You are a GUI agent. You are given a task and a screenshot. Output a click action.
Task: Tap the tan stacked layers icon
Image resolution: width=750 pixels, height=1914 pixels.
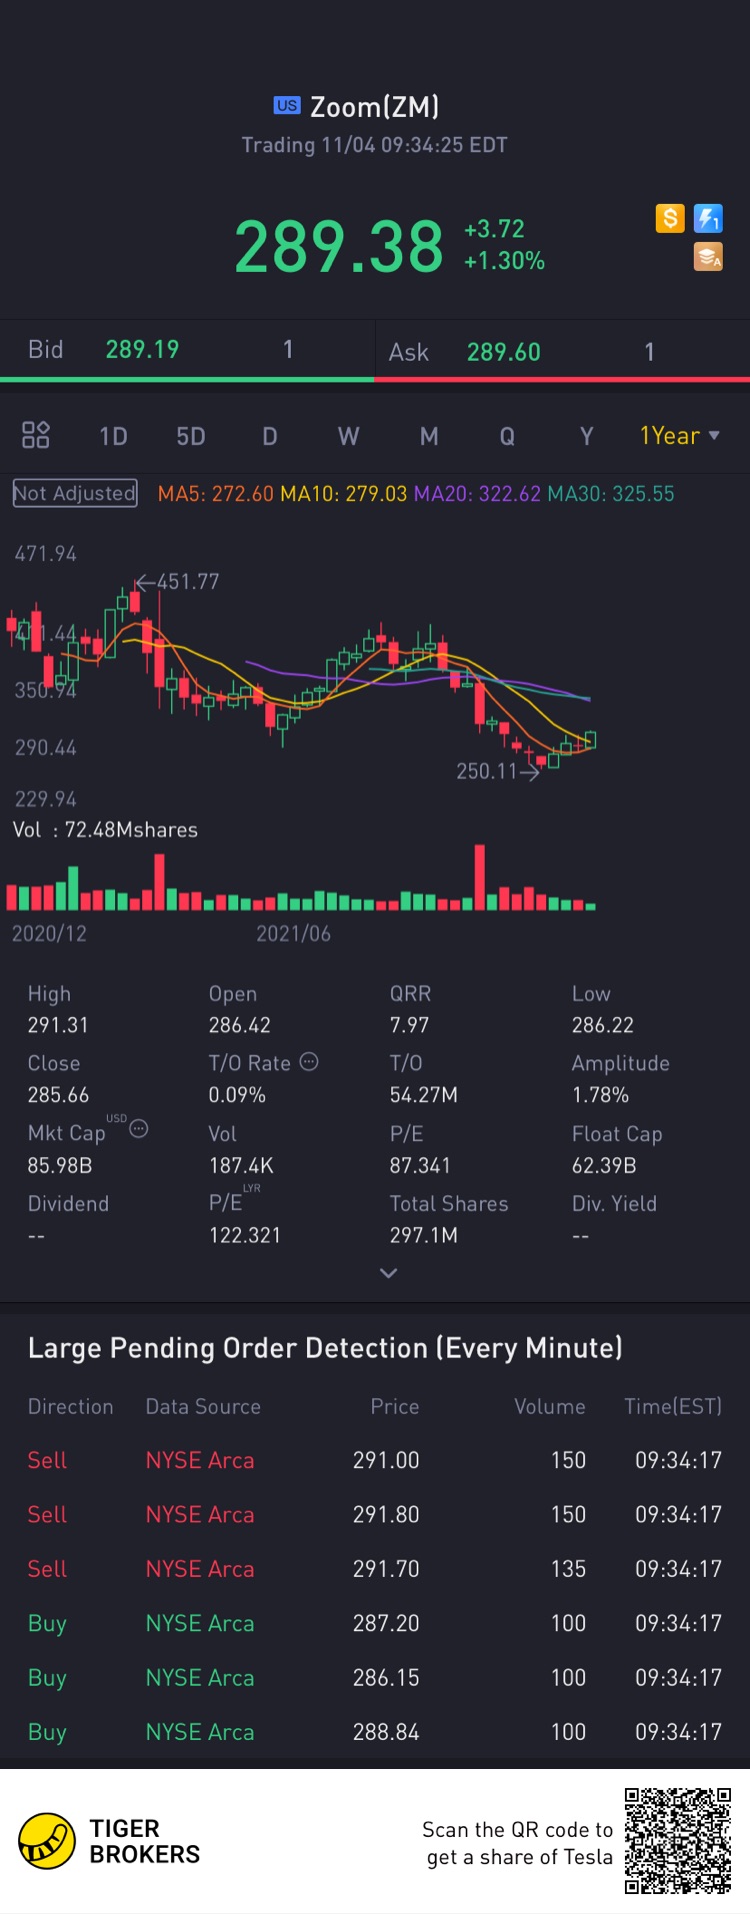(x=708, y=257)
